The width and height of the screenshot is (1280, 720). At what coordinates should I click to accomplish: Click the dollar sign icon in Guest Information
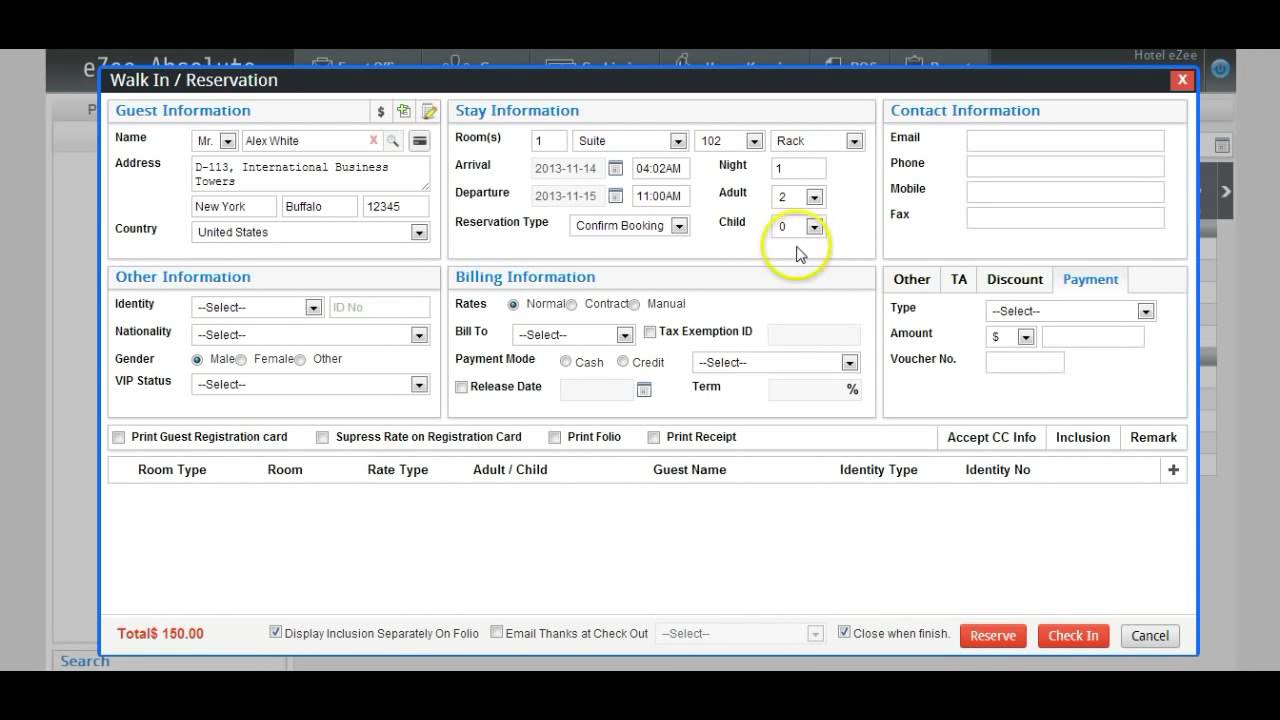tap(381, 112)
